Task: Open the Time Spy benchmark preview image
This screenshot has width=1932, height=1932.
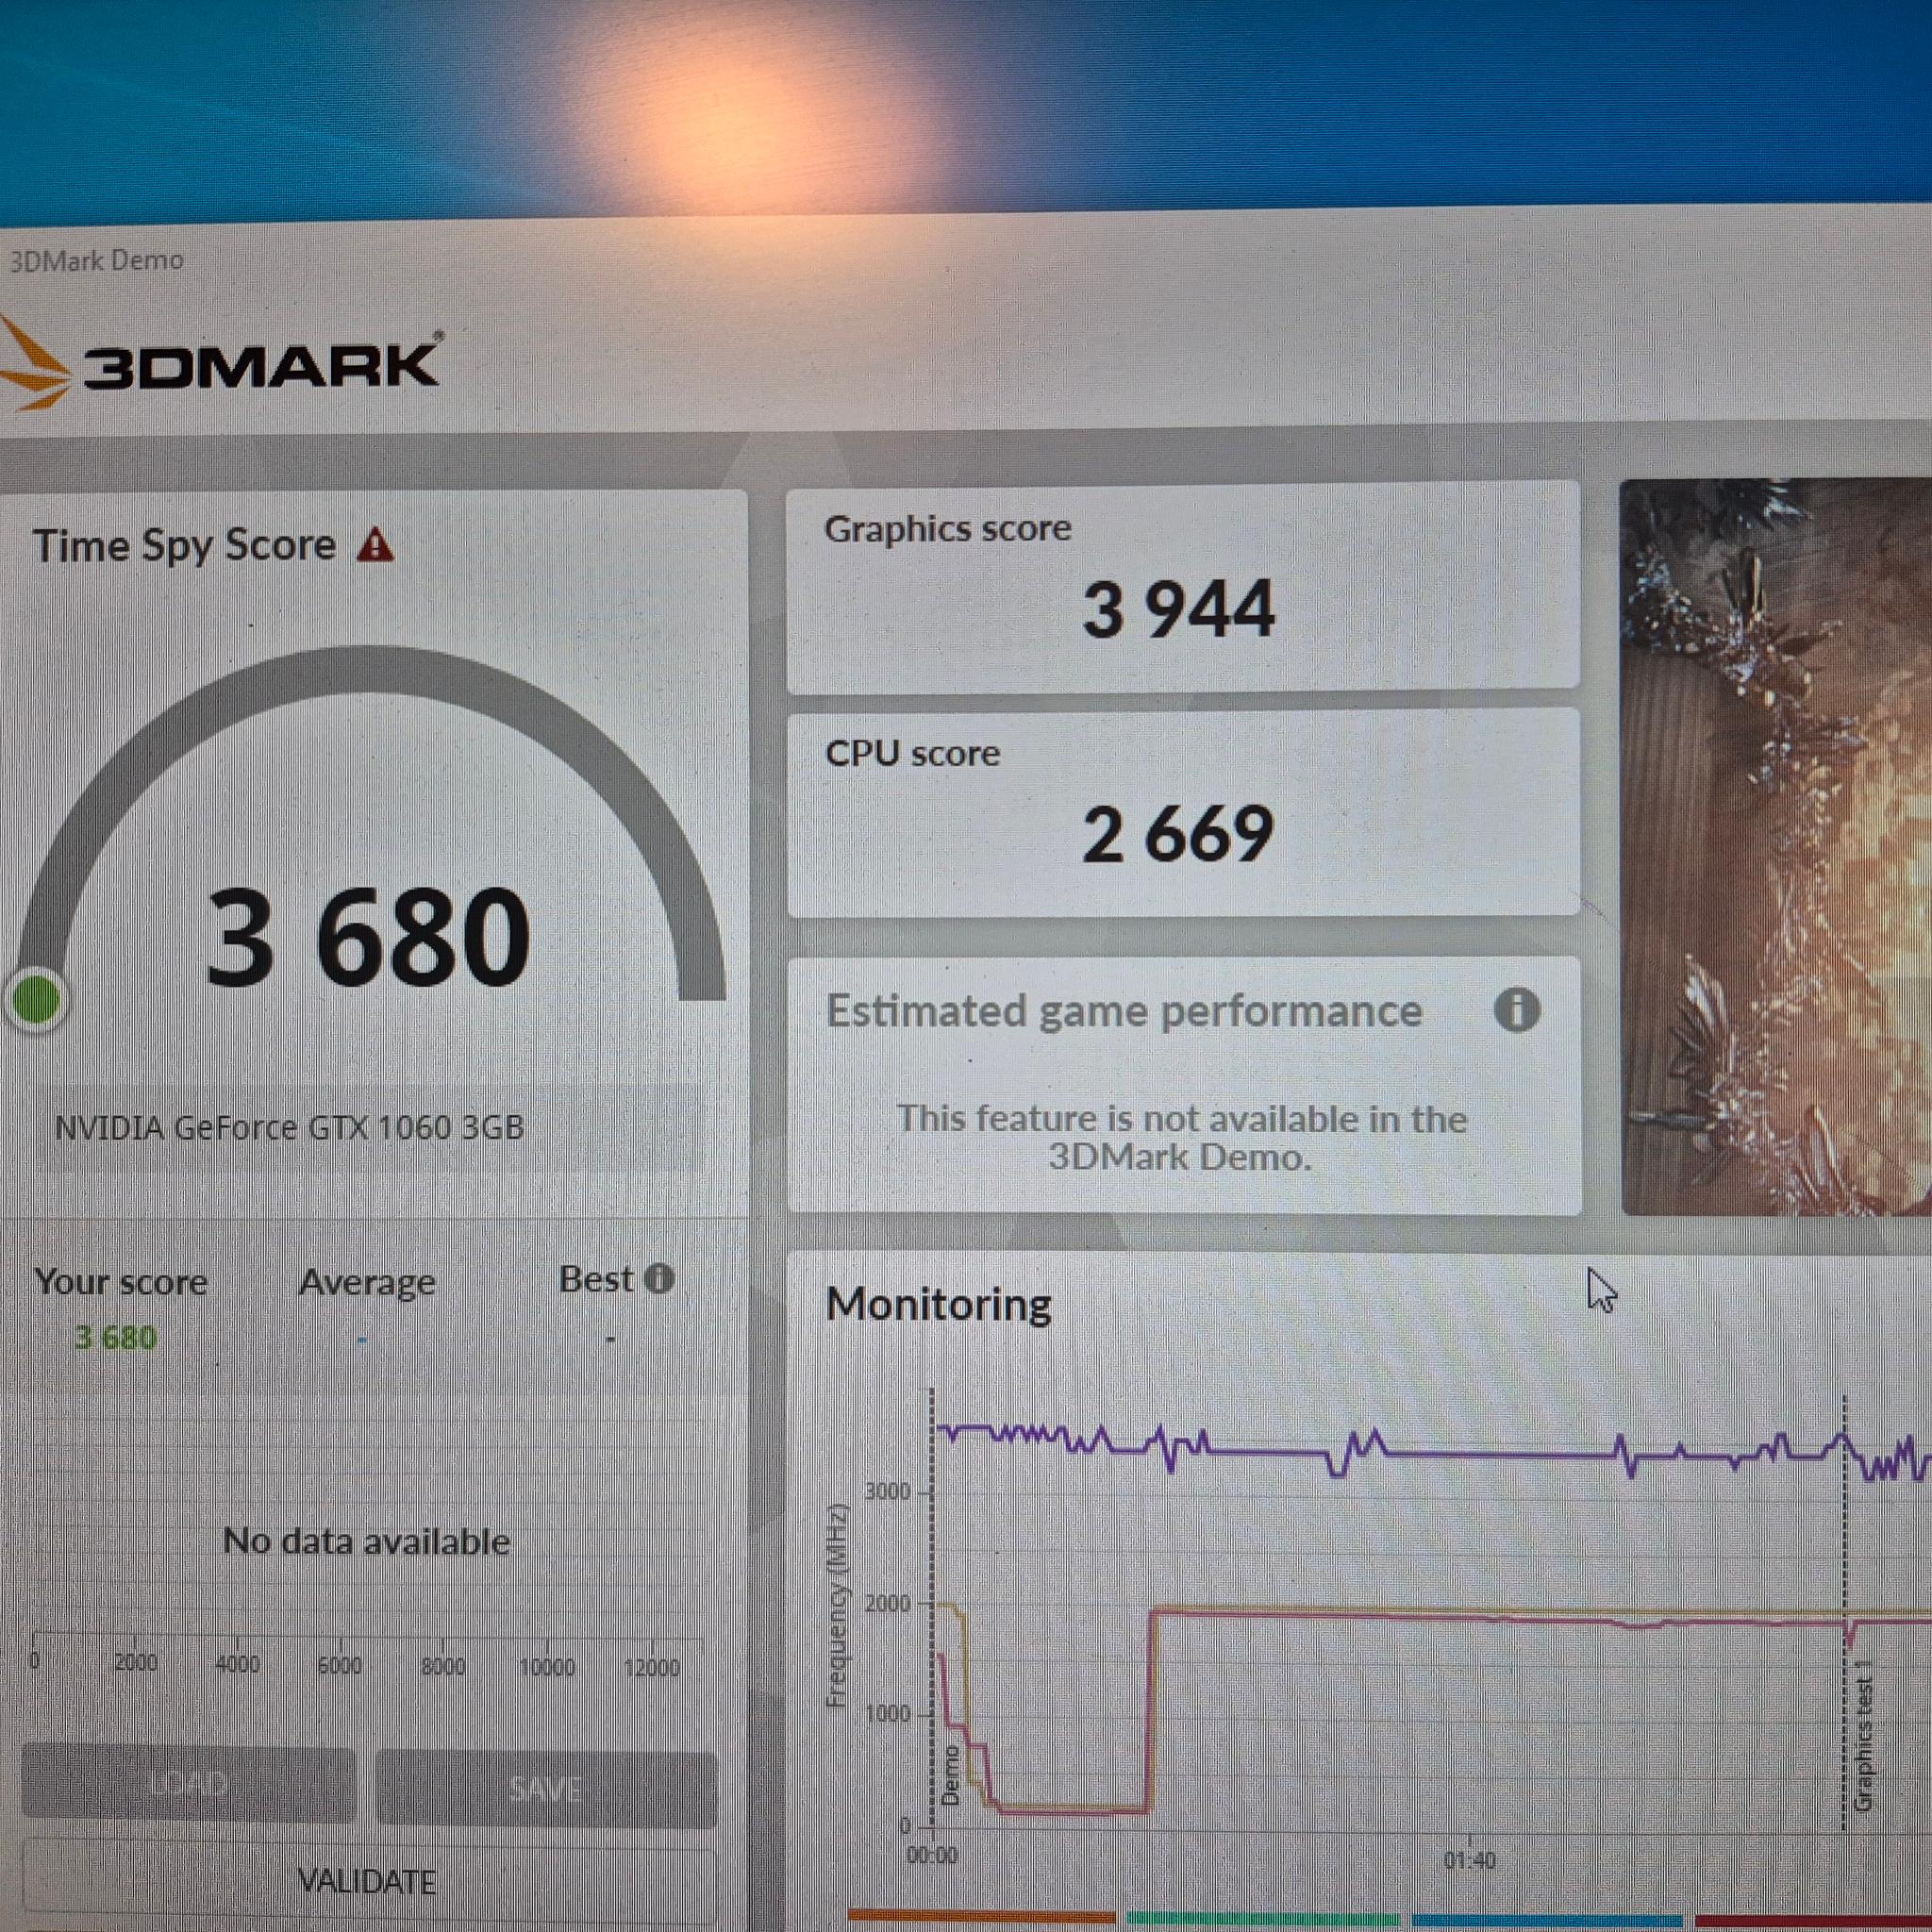Action: pos(1776,846)
